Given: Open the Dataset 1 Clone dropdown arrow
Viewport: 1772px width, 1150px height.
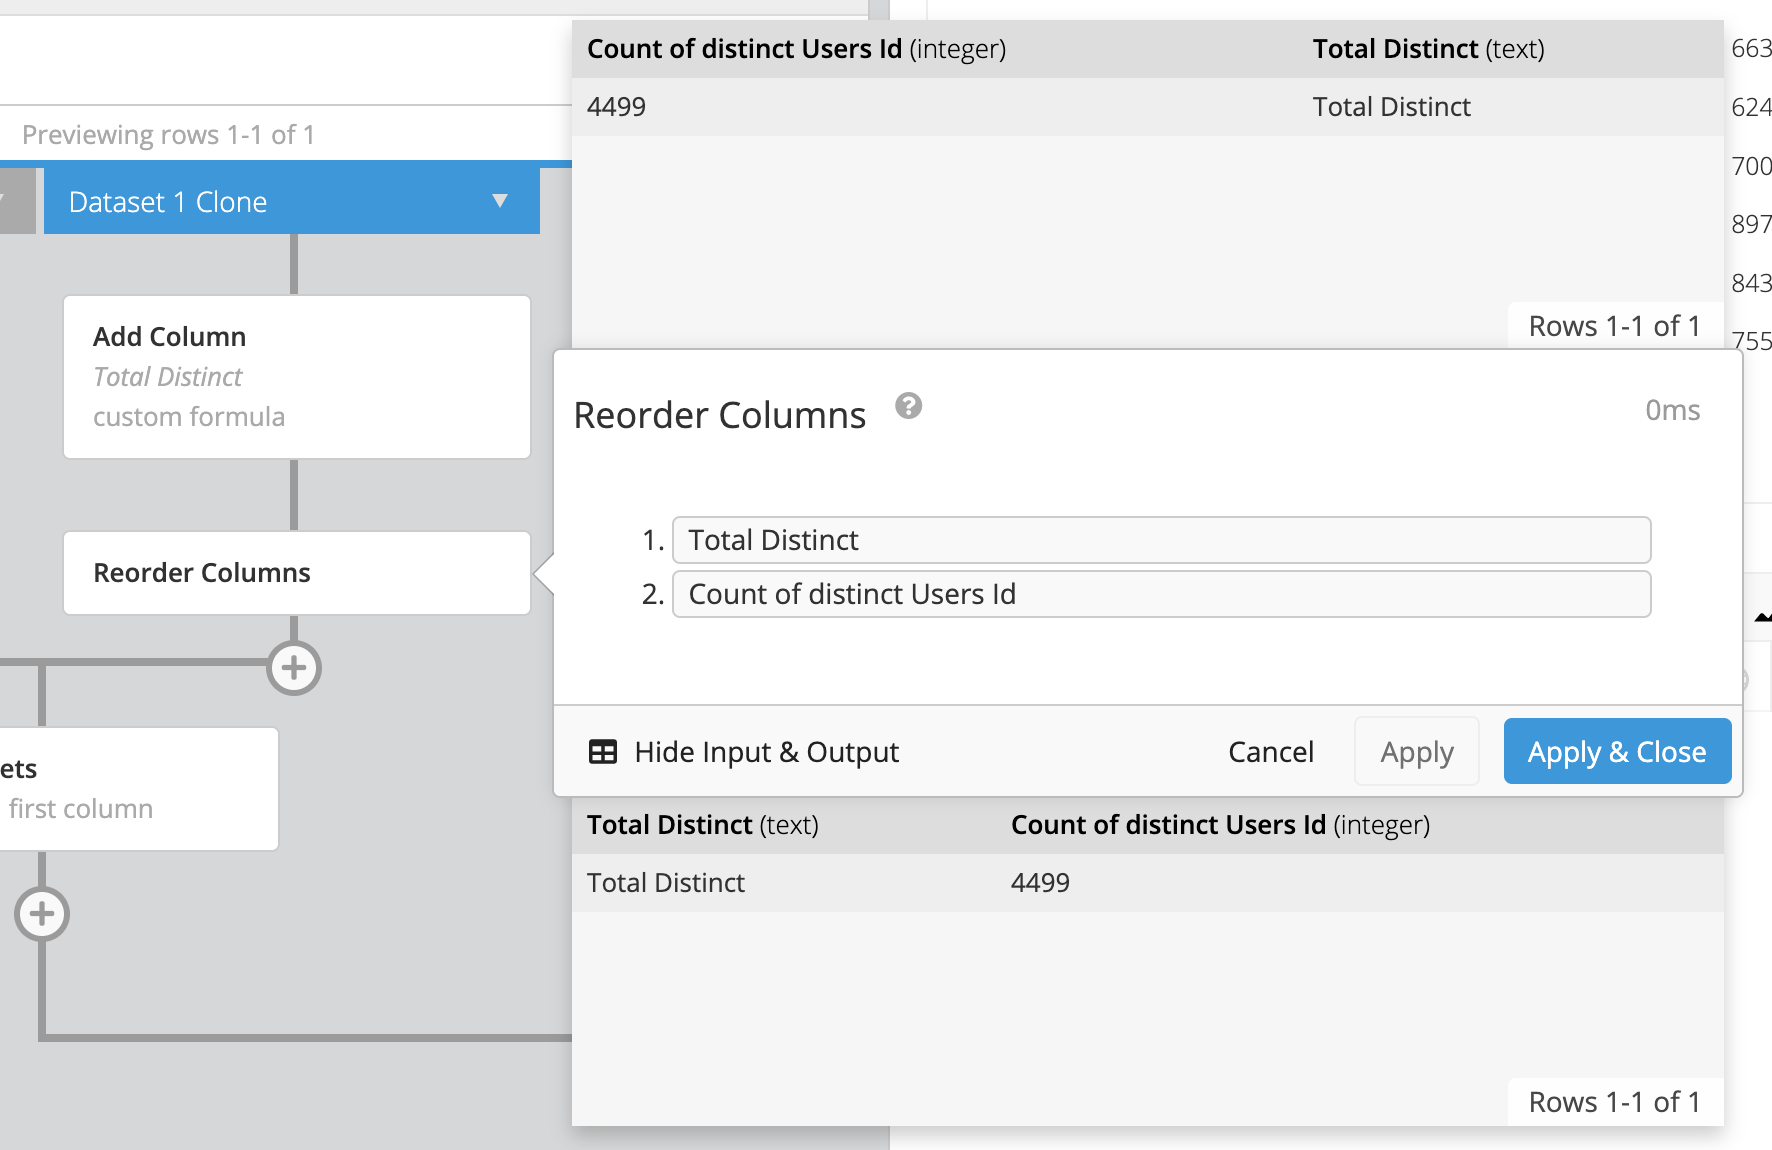Looking at the screenshot, I should [500, 201].
